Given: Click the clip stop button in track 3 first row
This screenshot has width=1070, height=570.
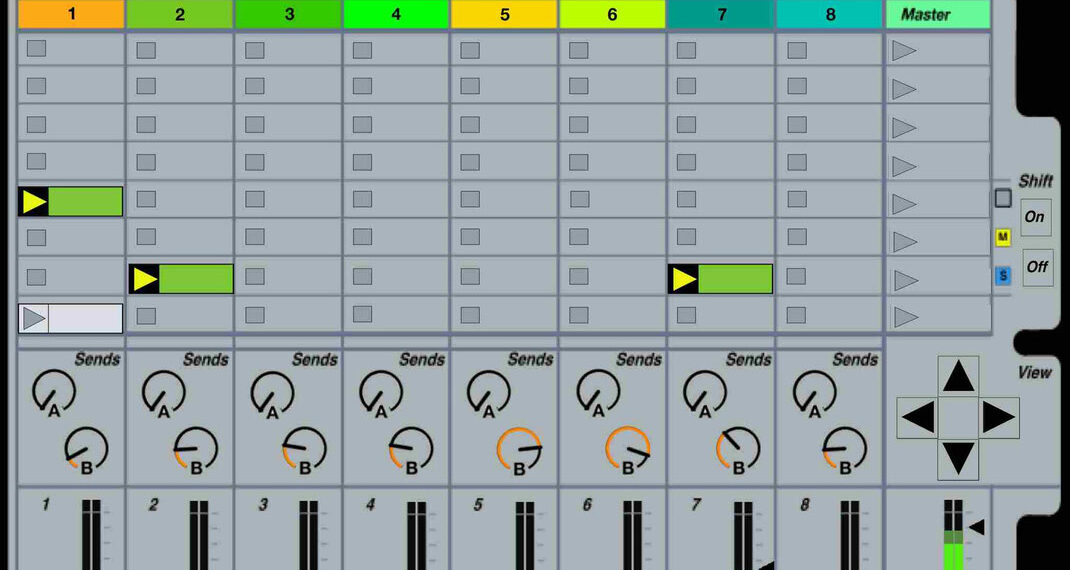Looking at the screenshot, I should pyautogui.click(x=255, y=50).
